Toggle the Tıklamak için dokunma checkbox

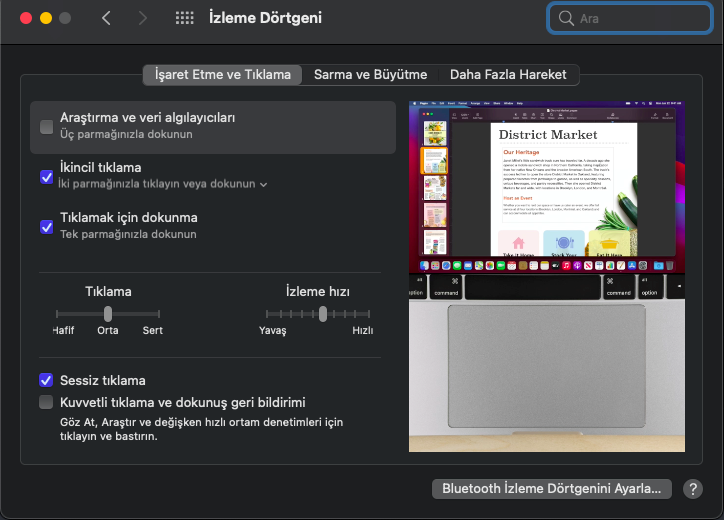pyautogui.click(x=46, y=226)
